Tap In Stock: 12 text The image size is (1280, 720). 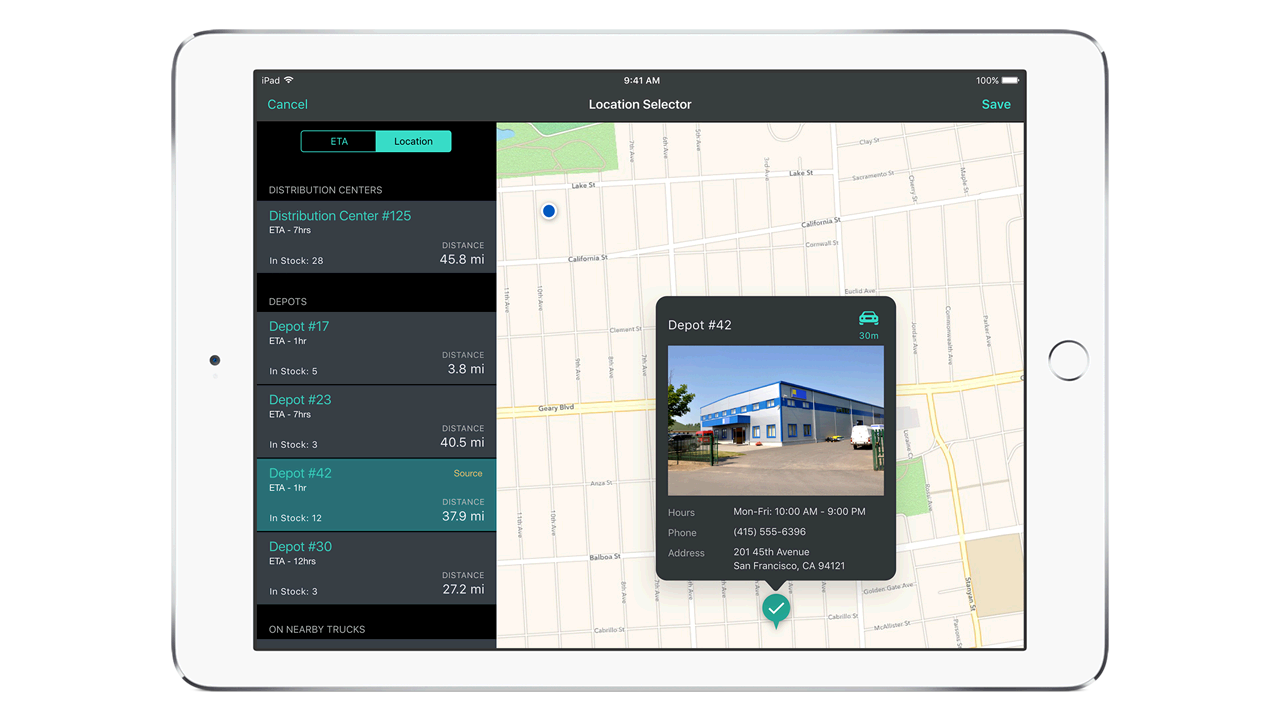point(296,518)
